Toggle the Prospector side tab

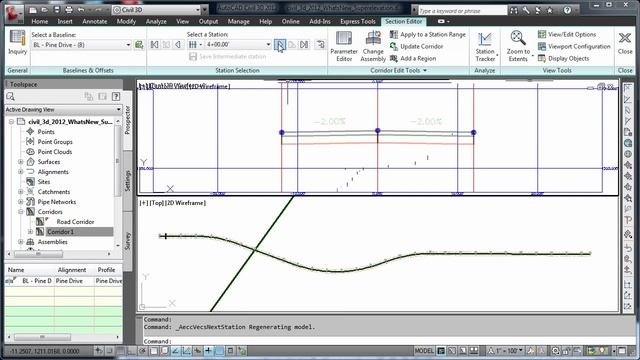click(x=127, y=120)
